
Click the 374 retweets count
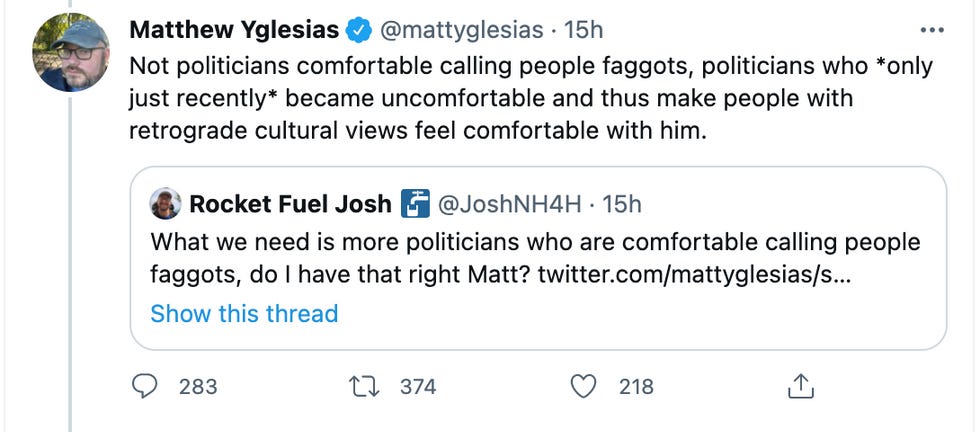pyautogui.click(x=418, y=386)
